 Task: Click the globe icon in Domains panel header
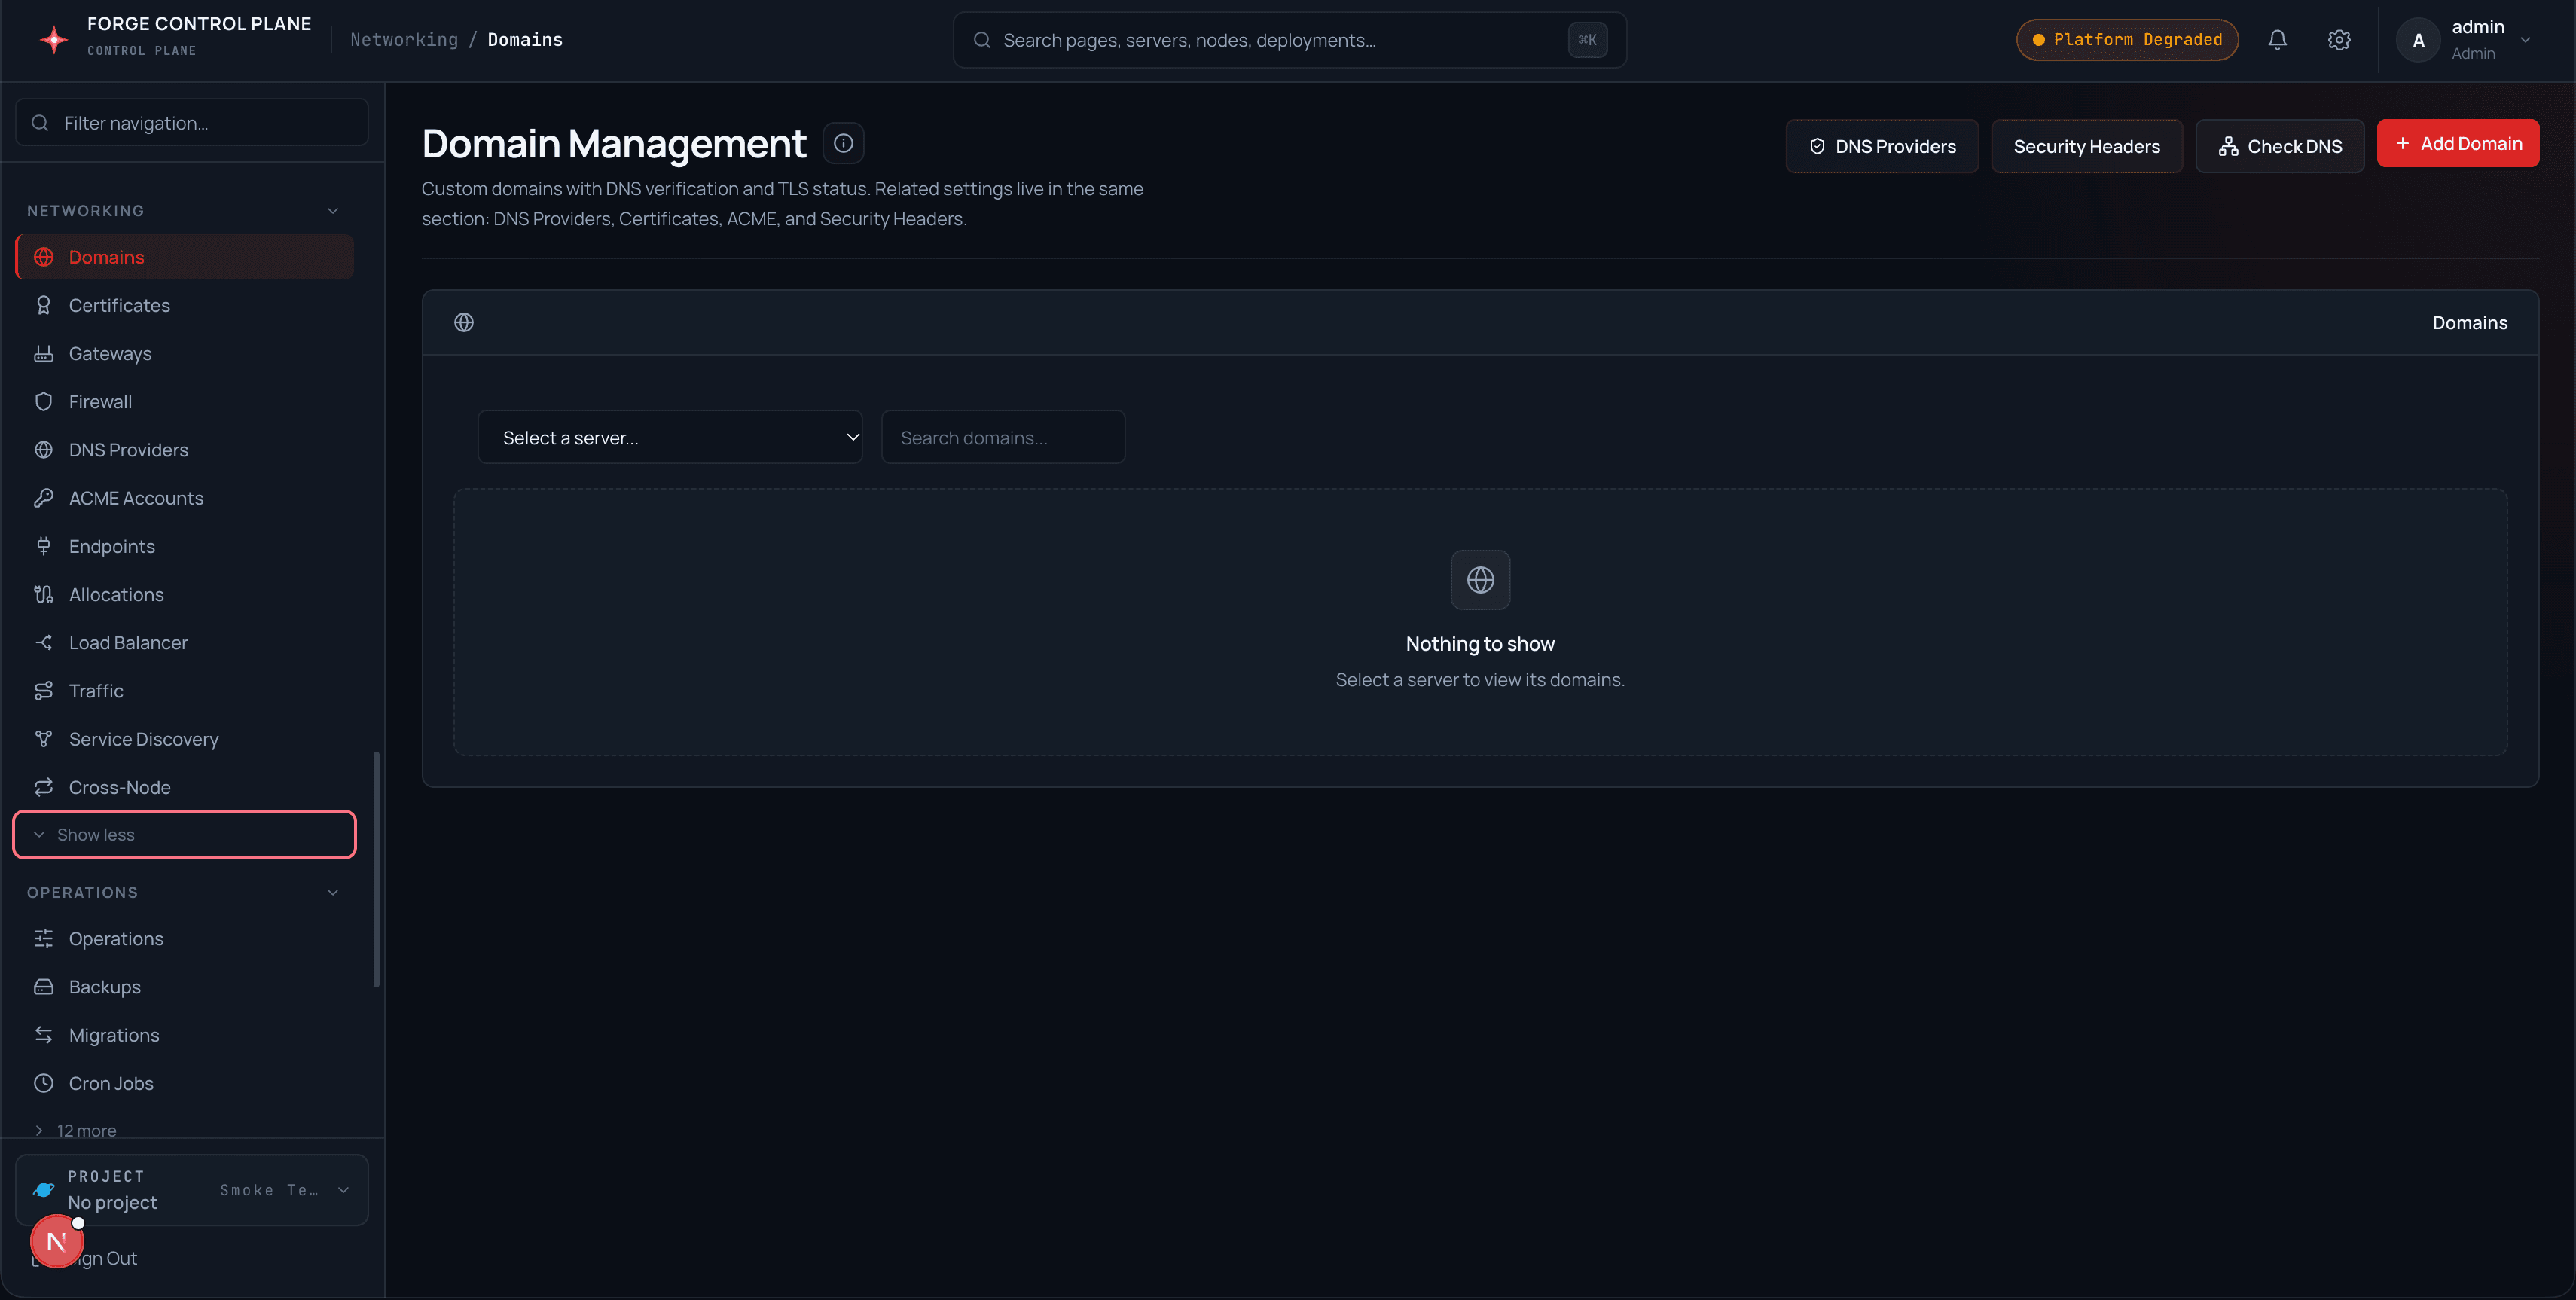[x=464, y=322]
